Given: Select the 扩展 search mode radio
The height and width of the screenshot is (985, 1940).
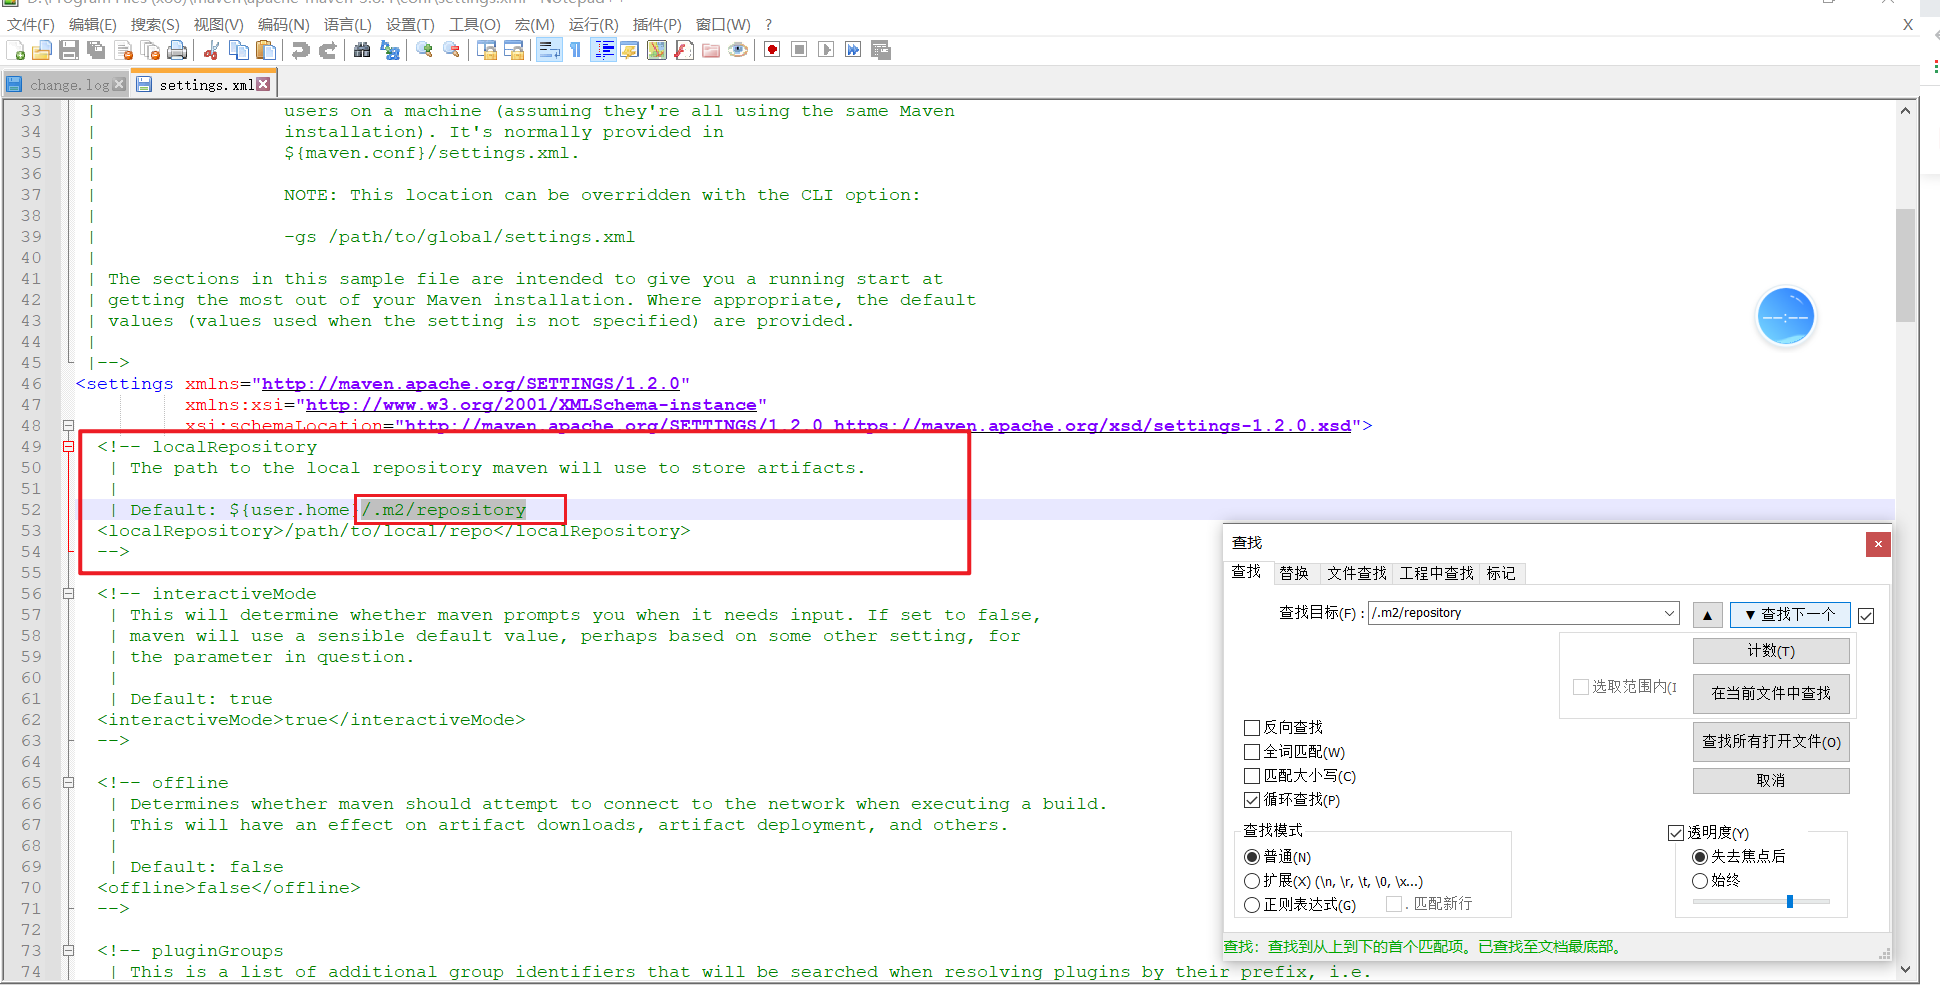Looking at the screenshot, I should [1252, 881].
